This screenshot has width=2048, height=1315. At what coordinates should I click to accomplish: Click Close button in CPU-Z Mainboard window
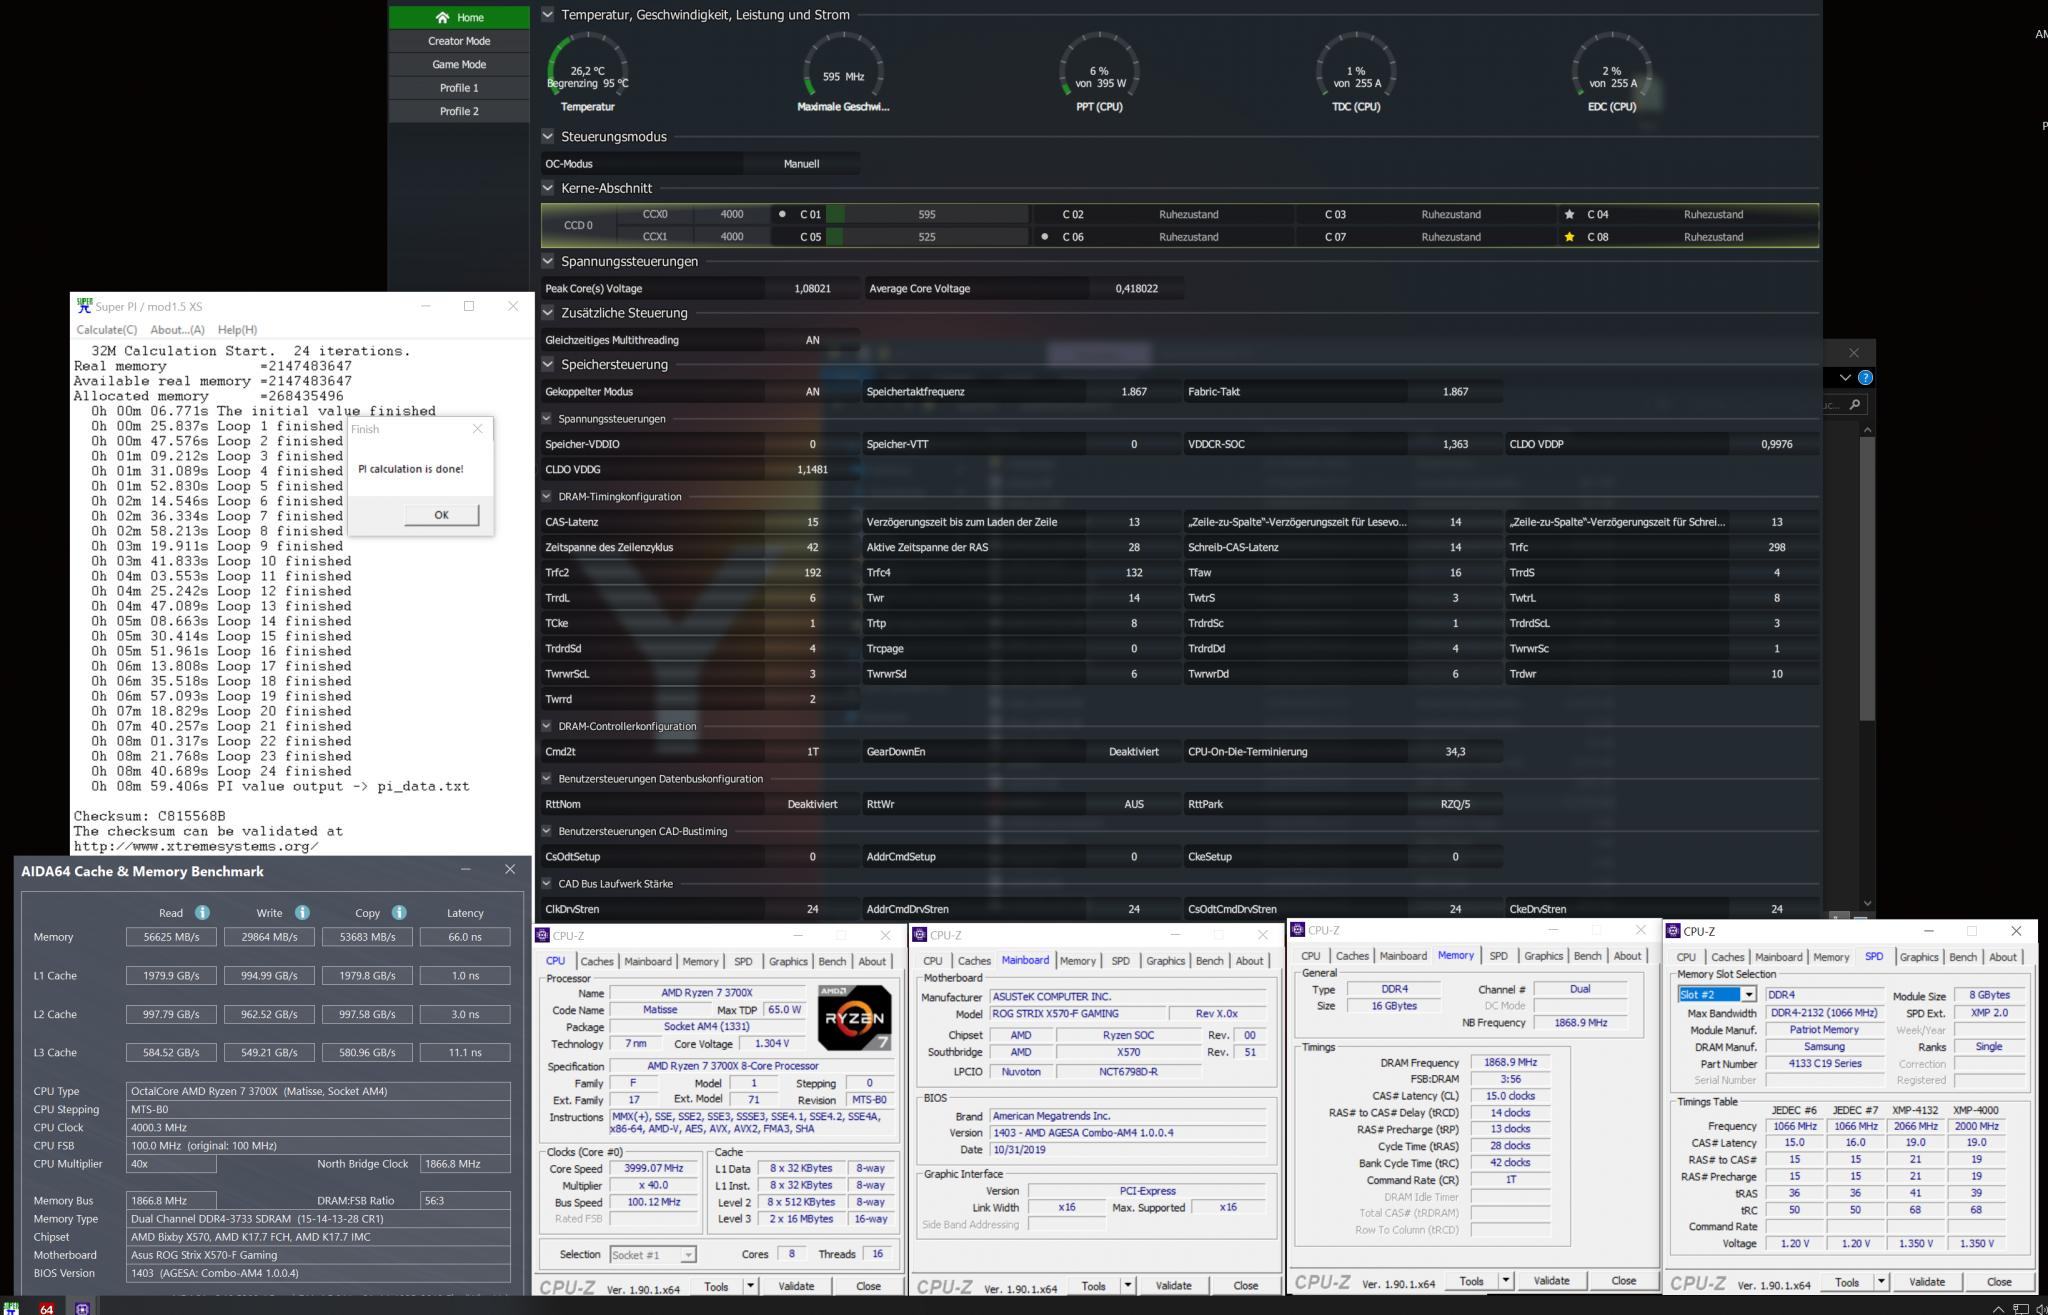click(x=1245, y=1286)
